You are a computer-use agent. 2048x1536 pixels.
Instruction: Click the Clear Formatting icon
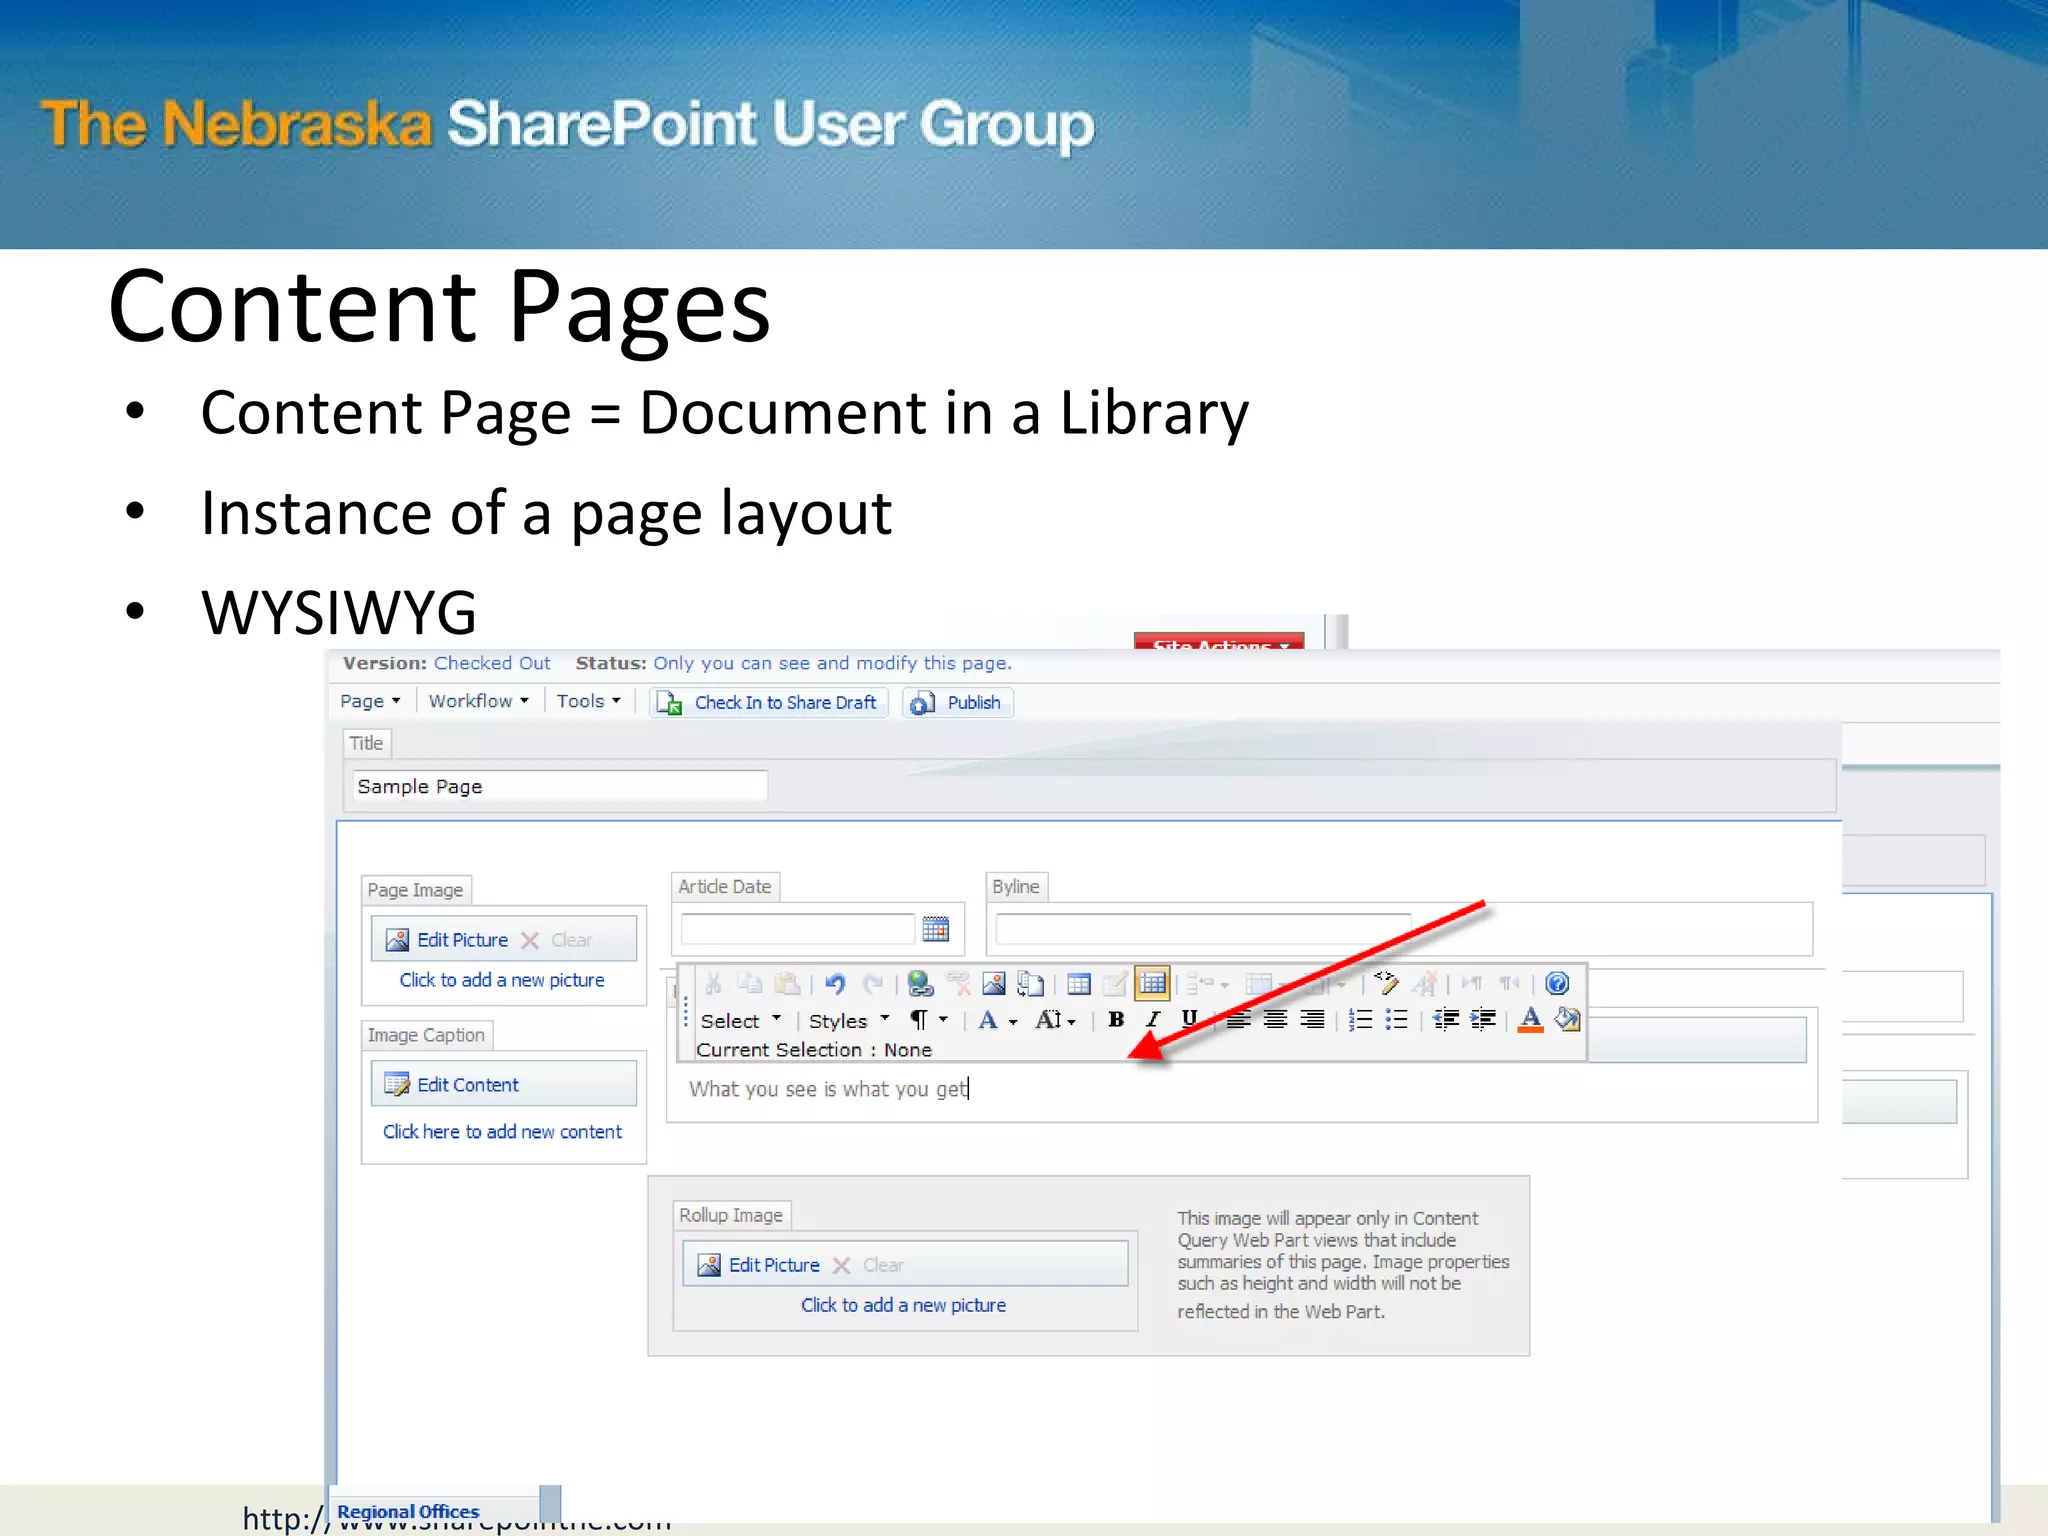coord(1424,984)
